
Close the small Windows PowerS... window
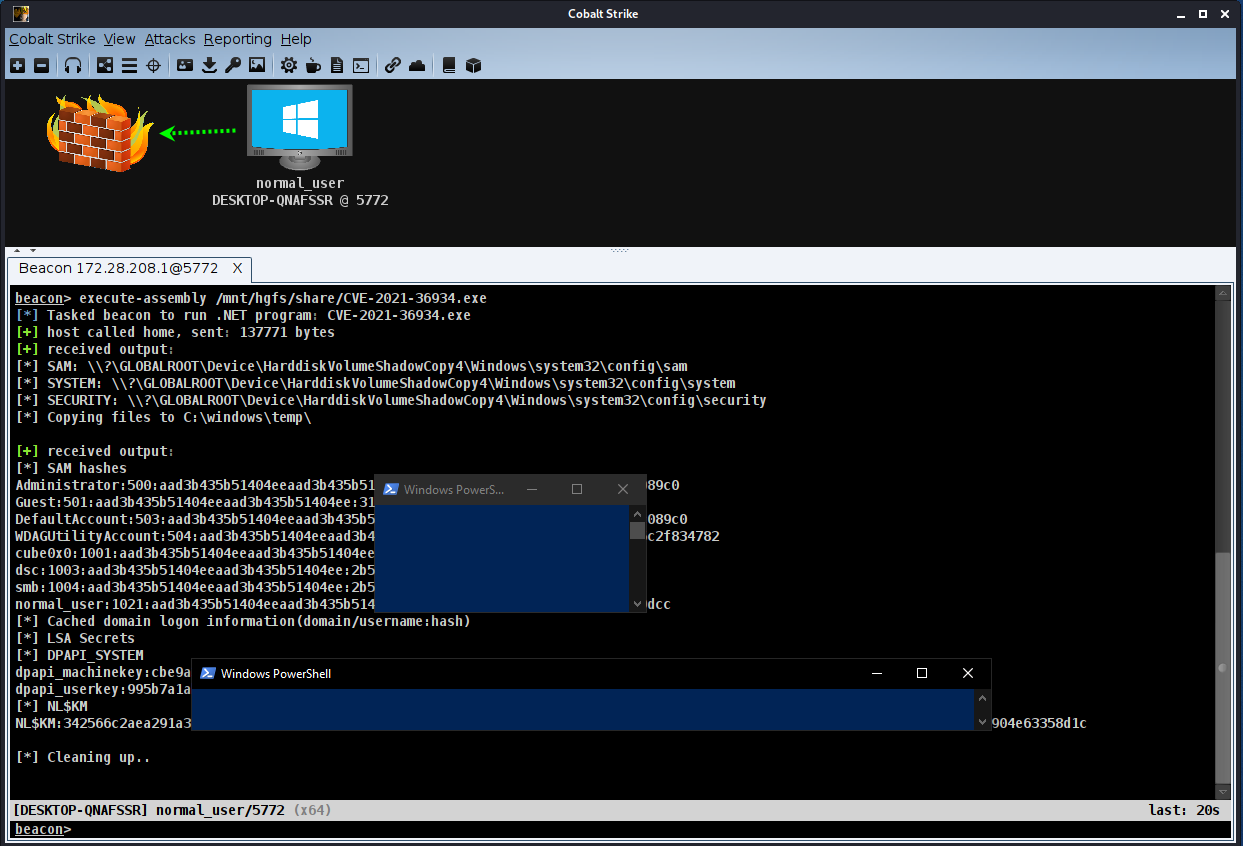point(623,489)
